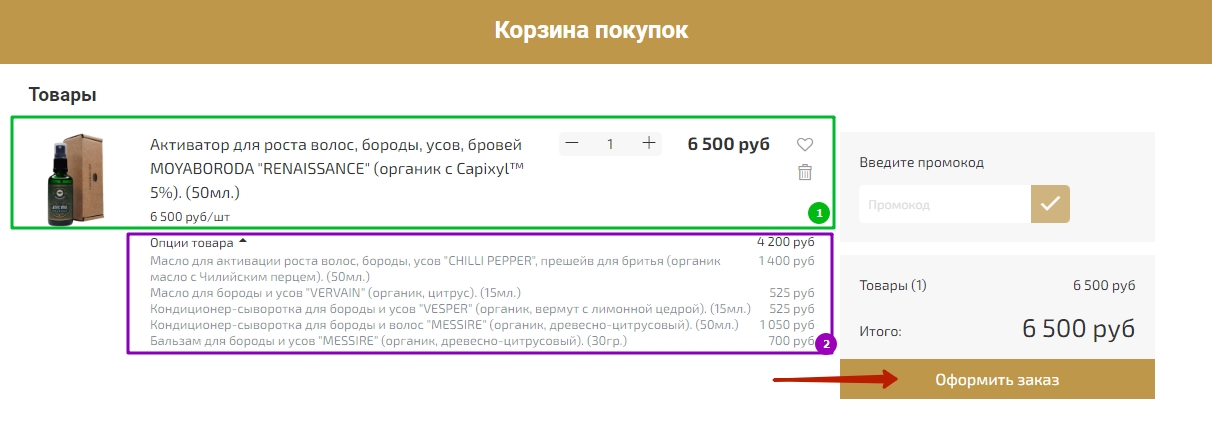
Task: Click the 4 200 руб options total
Action: click(786, 242)
